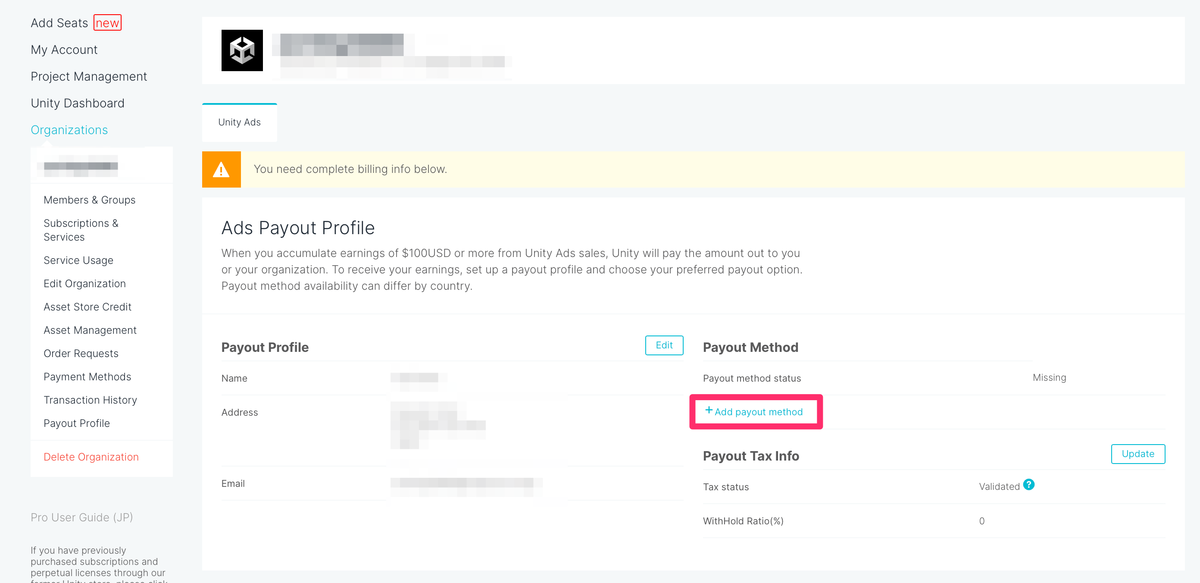Image resolution: width=1200 pixels, height=583 pixels.
Task: Open Order Requests
Action: click(x=81, y=353)
